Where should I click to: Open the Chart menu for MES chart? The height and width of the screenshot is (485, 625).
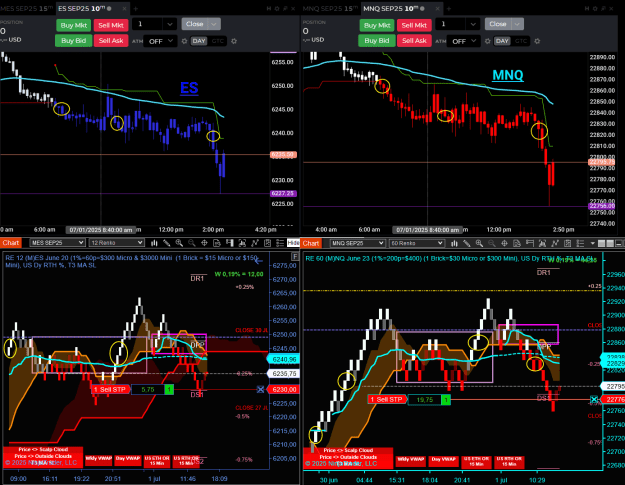tap(10, 243)
